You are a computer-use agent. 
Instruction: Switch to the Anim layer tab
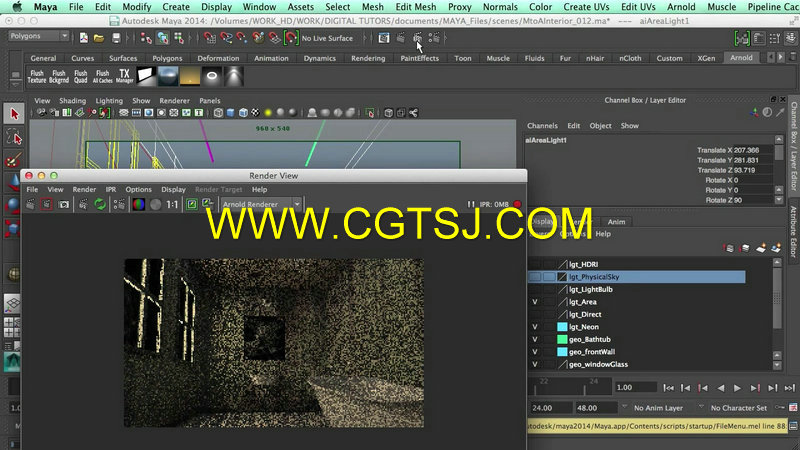click(x=616, y=221)
